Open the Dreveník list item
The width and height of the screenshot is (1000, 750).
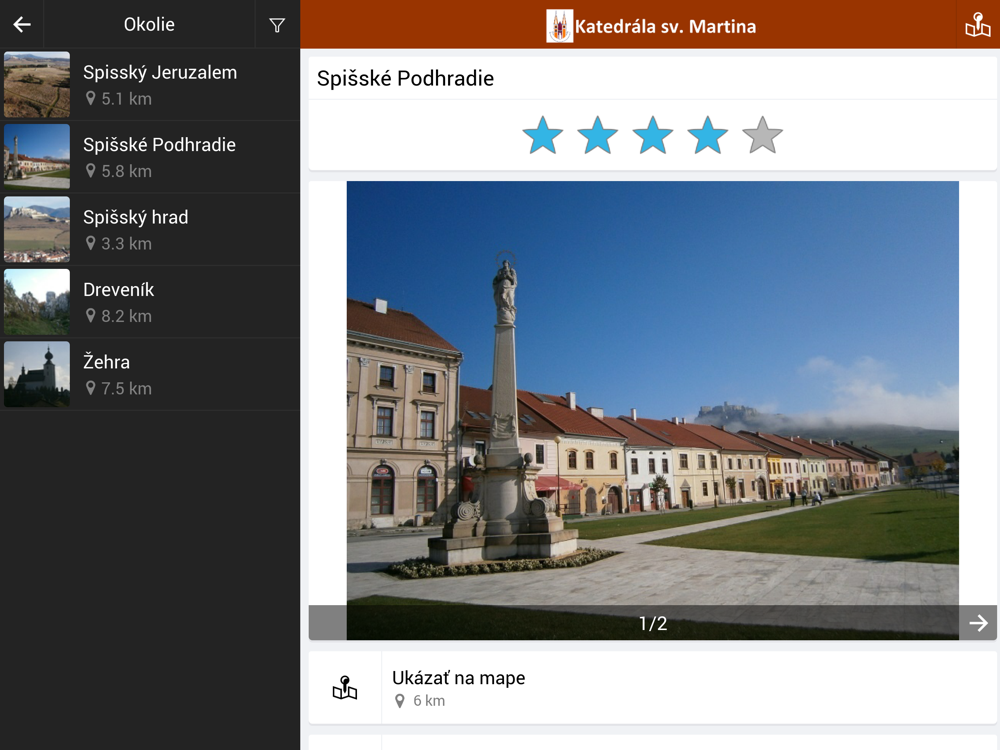(160, 302)
